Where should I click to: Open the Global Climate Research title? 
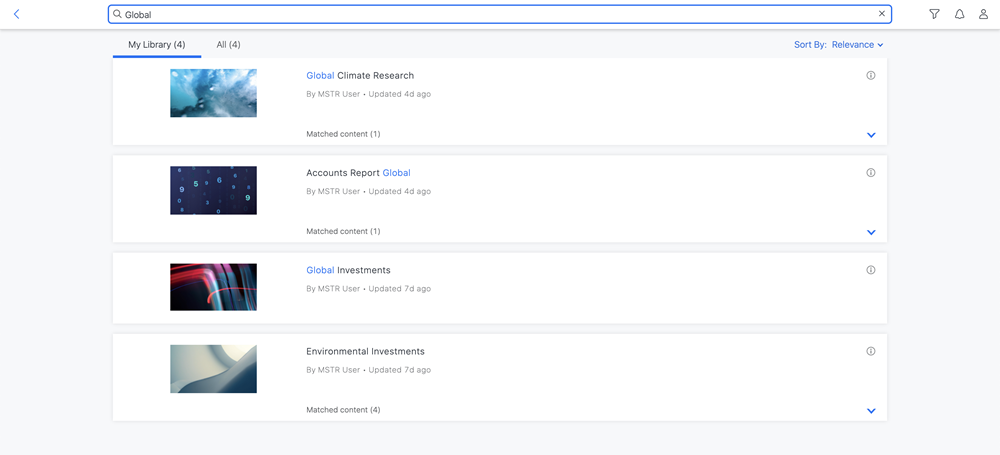click(359, 76)
